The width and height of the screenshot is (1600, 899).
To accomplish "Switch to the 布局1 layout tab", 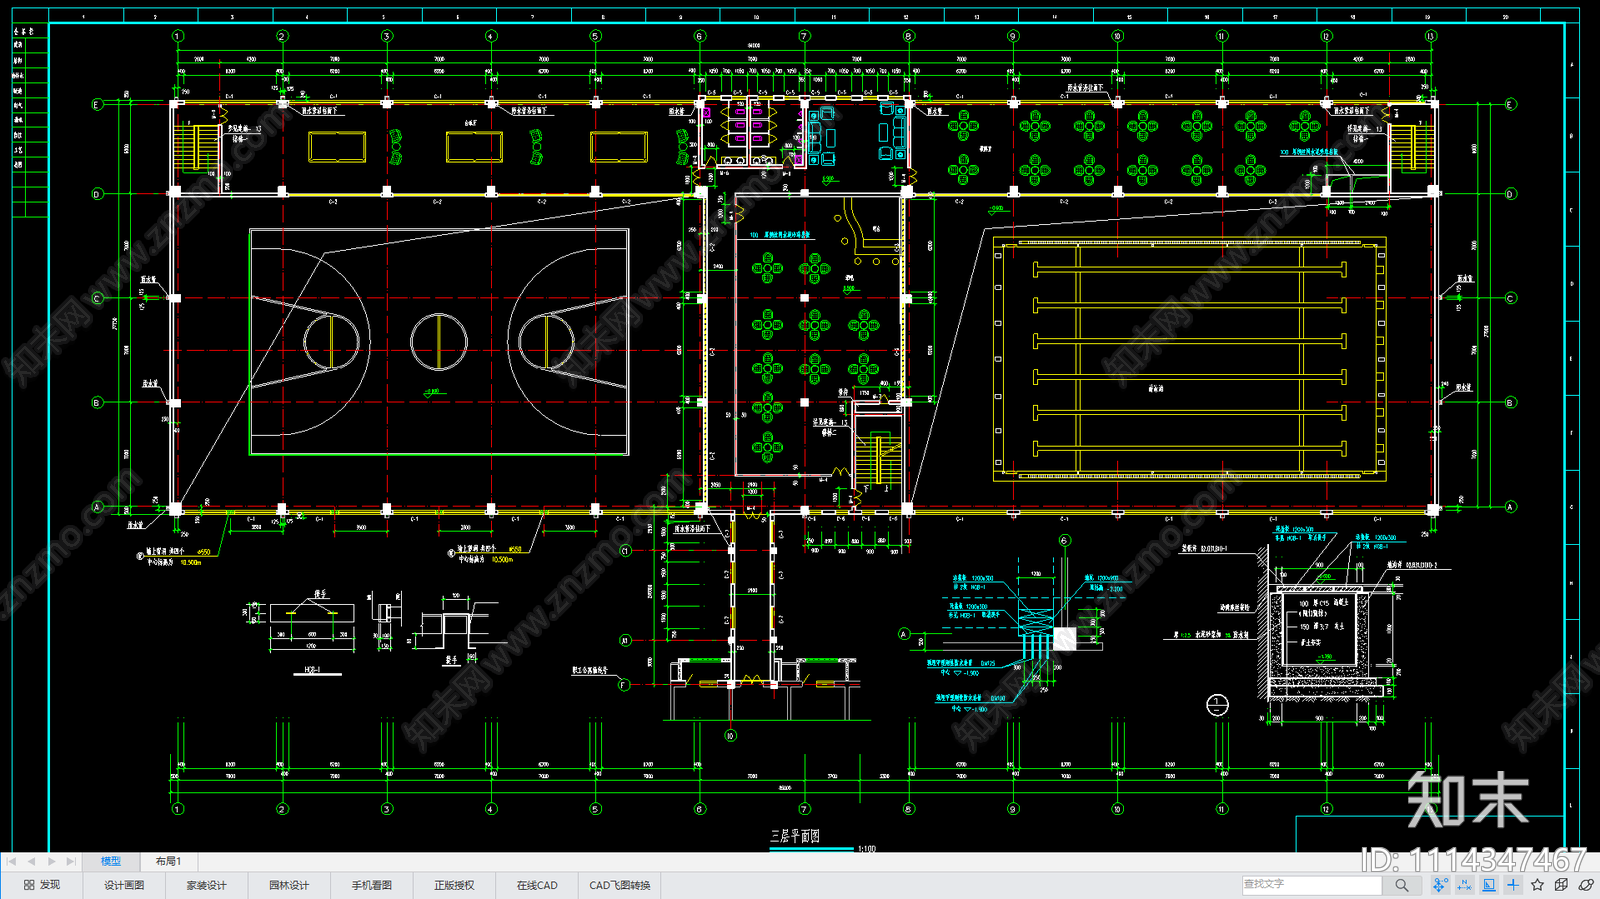I will pos(168,861).
